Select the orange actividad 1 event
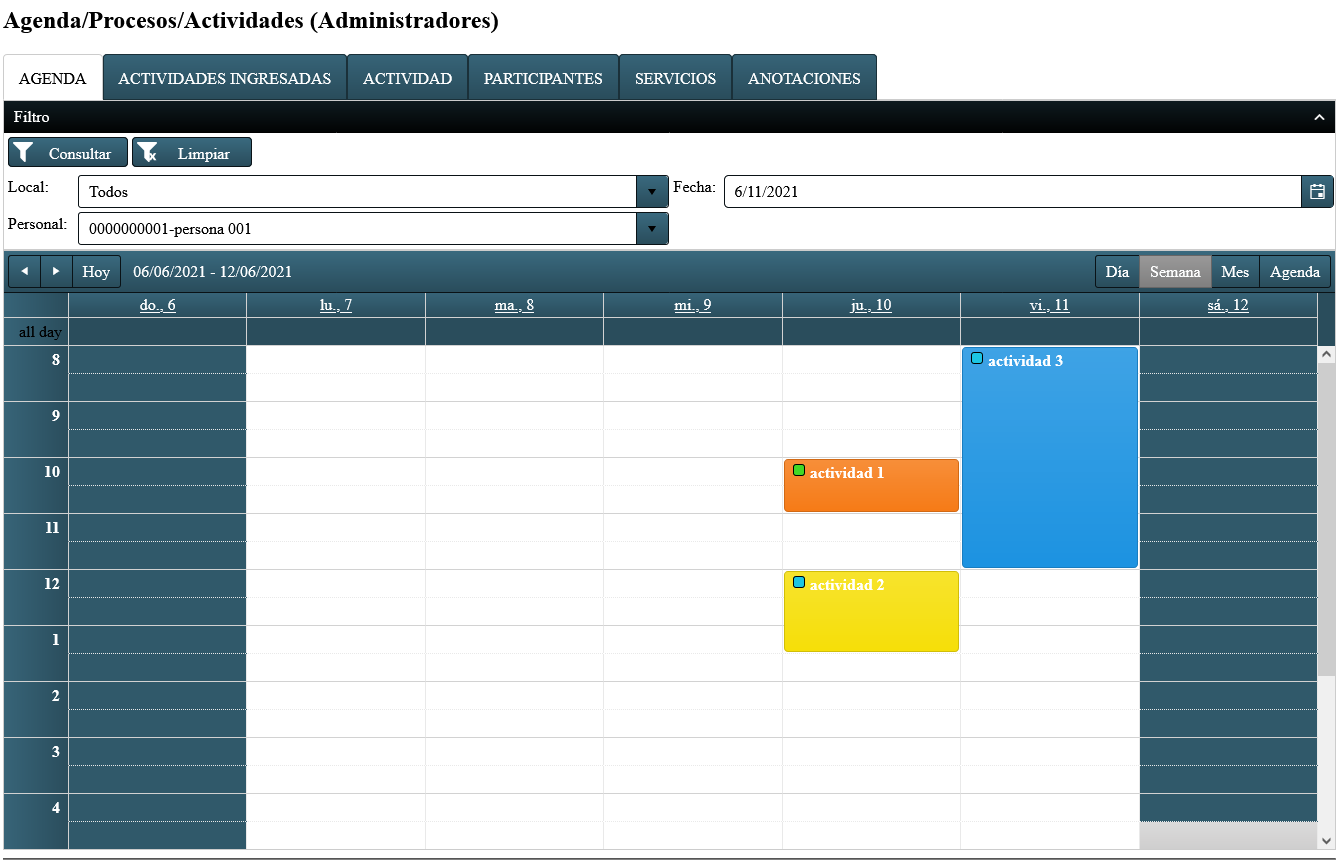The height and width of the screenshot is (864, 1340). (871, 486)
